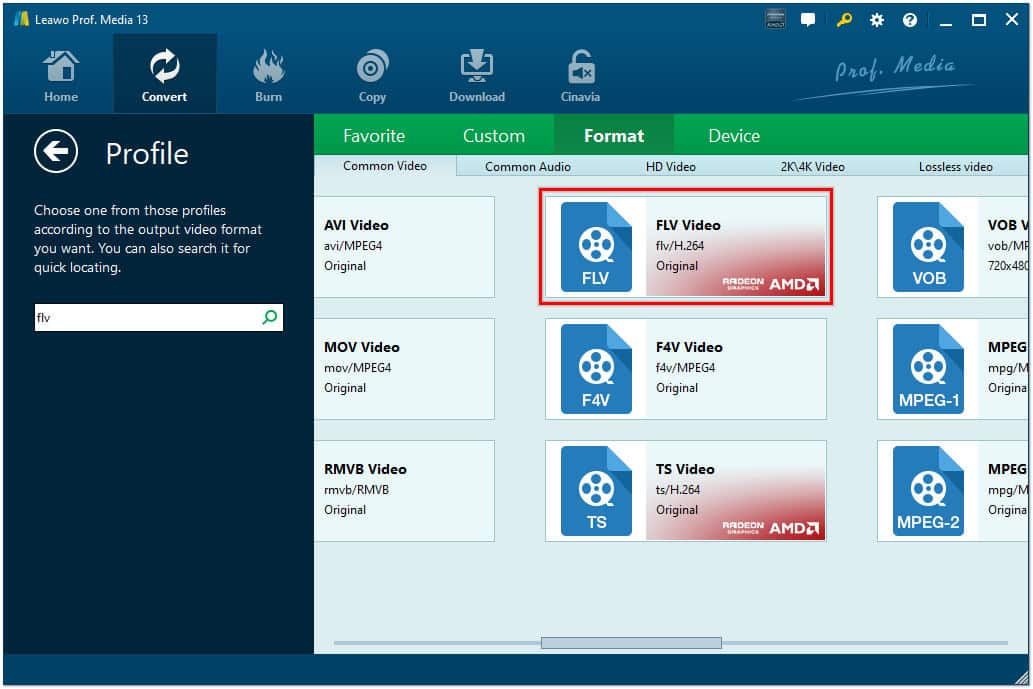This screenshot has width=1033, height=689.
Task: Switch to the Burn module
Action: tap(268, 73)
